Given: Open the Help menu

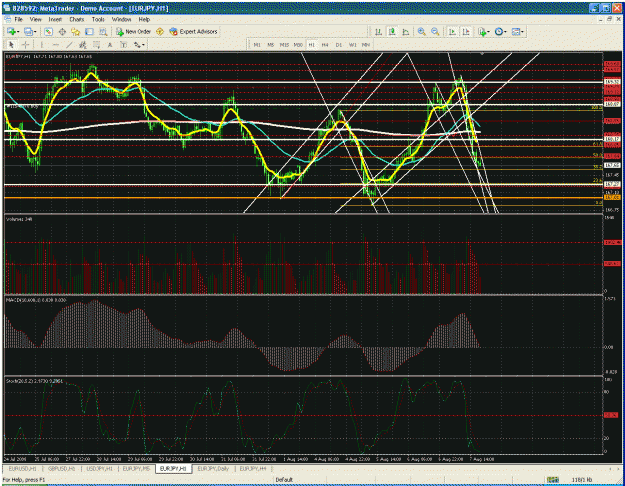Looking at the screenshot, I should pos(144,19).
